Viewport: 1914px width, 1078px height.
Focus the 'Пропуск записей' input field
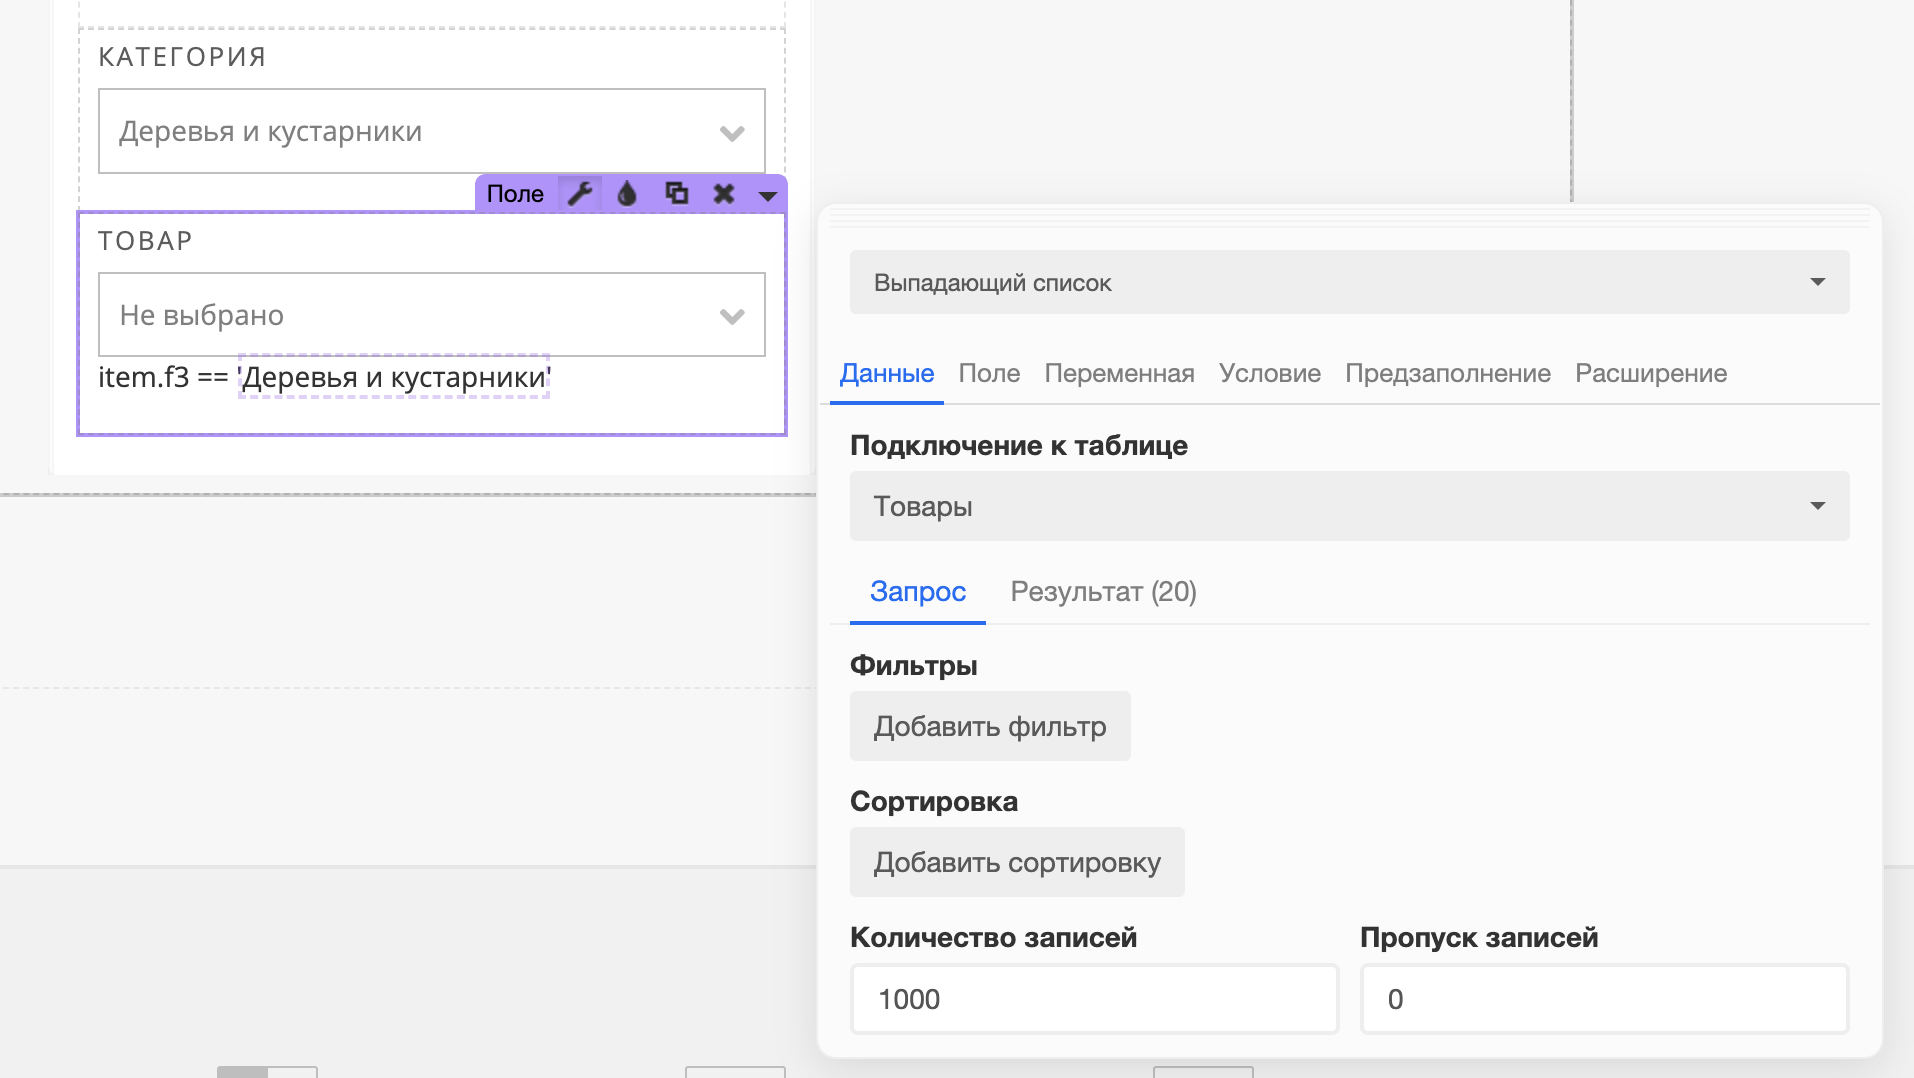(1604, 999)
